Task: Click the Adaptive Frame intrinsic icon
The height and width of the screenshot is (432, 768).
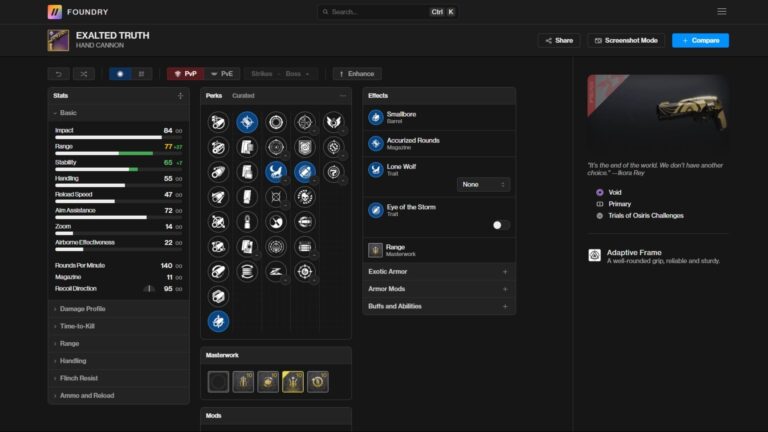Action: (595, 256)
